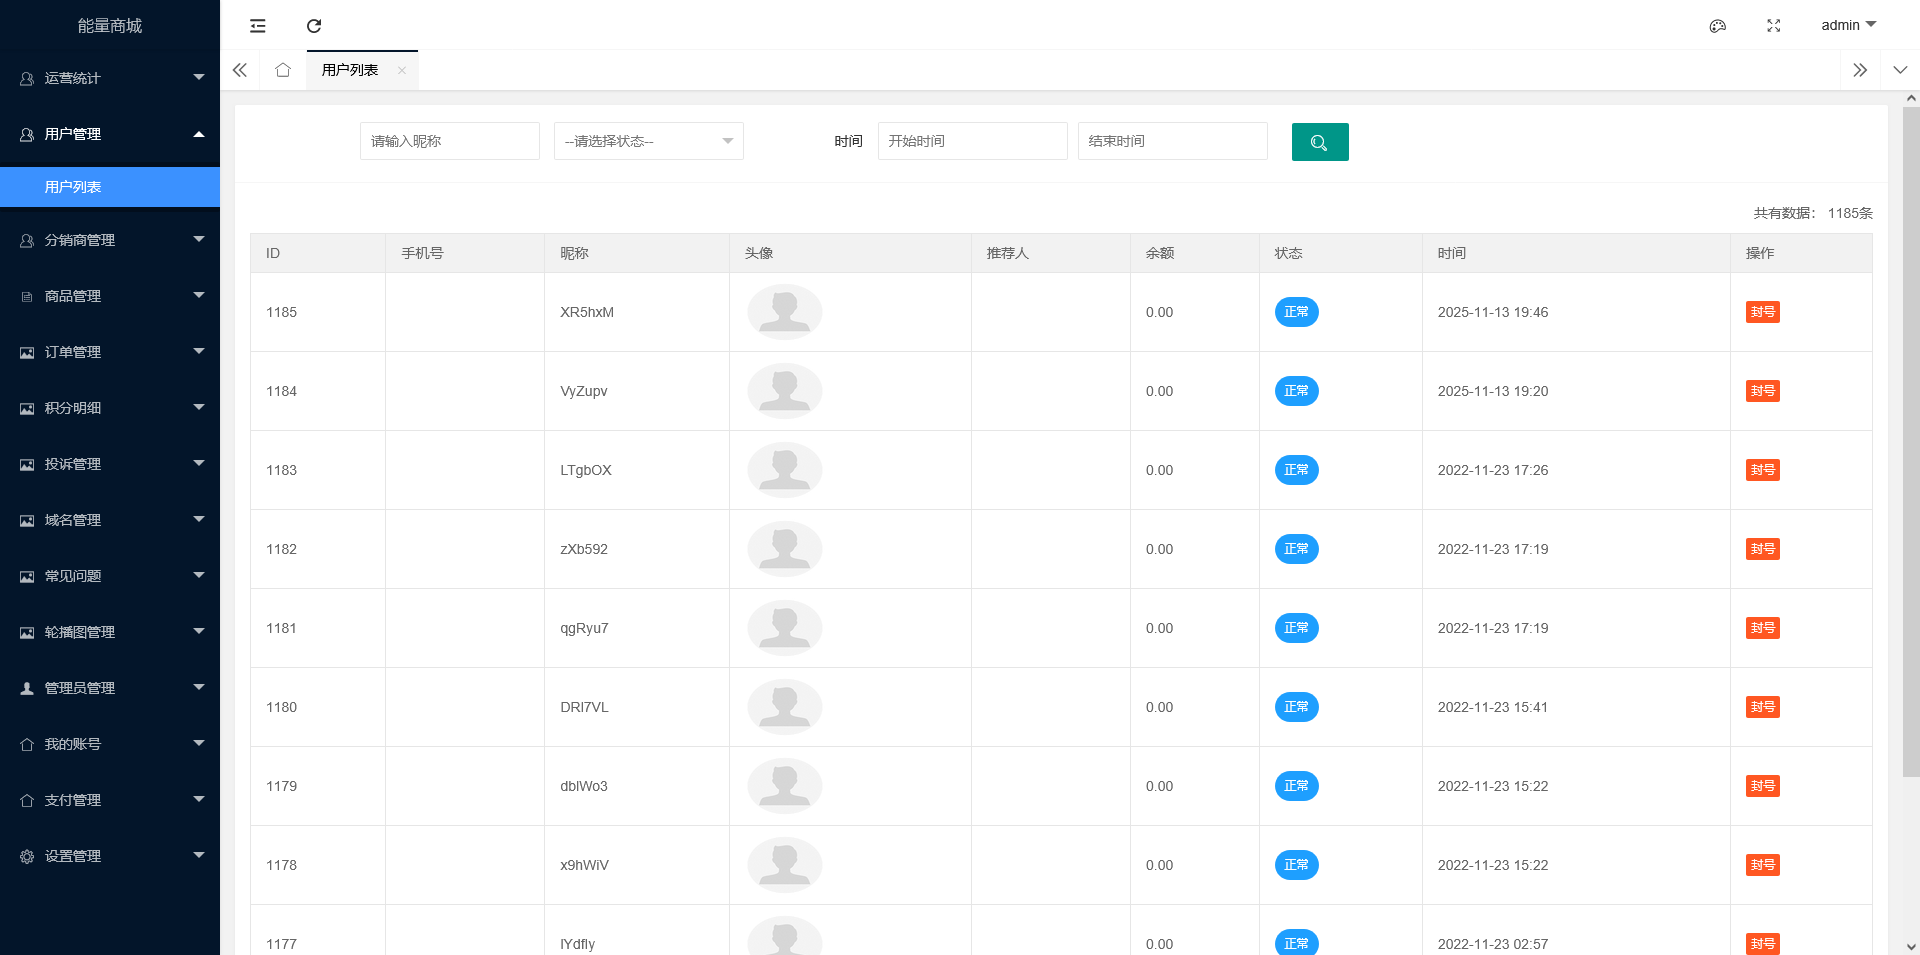Image resolution: width=1920 pixels, height=955 pixels.
Task: Toggle fullscreen mode icon
Action: tap(1774, 26)
